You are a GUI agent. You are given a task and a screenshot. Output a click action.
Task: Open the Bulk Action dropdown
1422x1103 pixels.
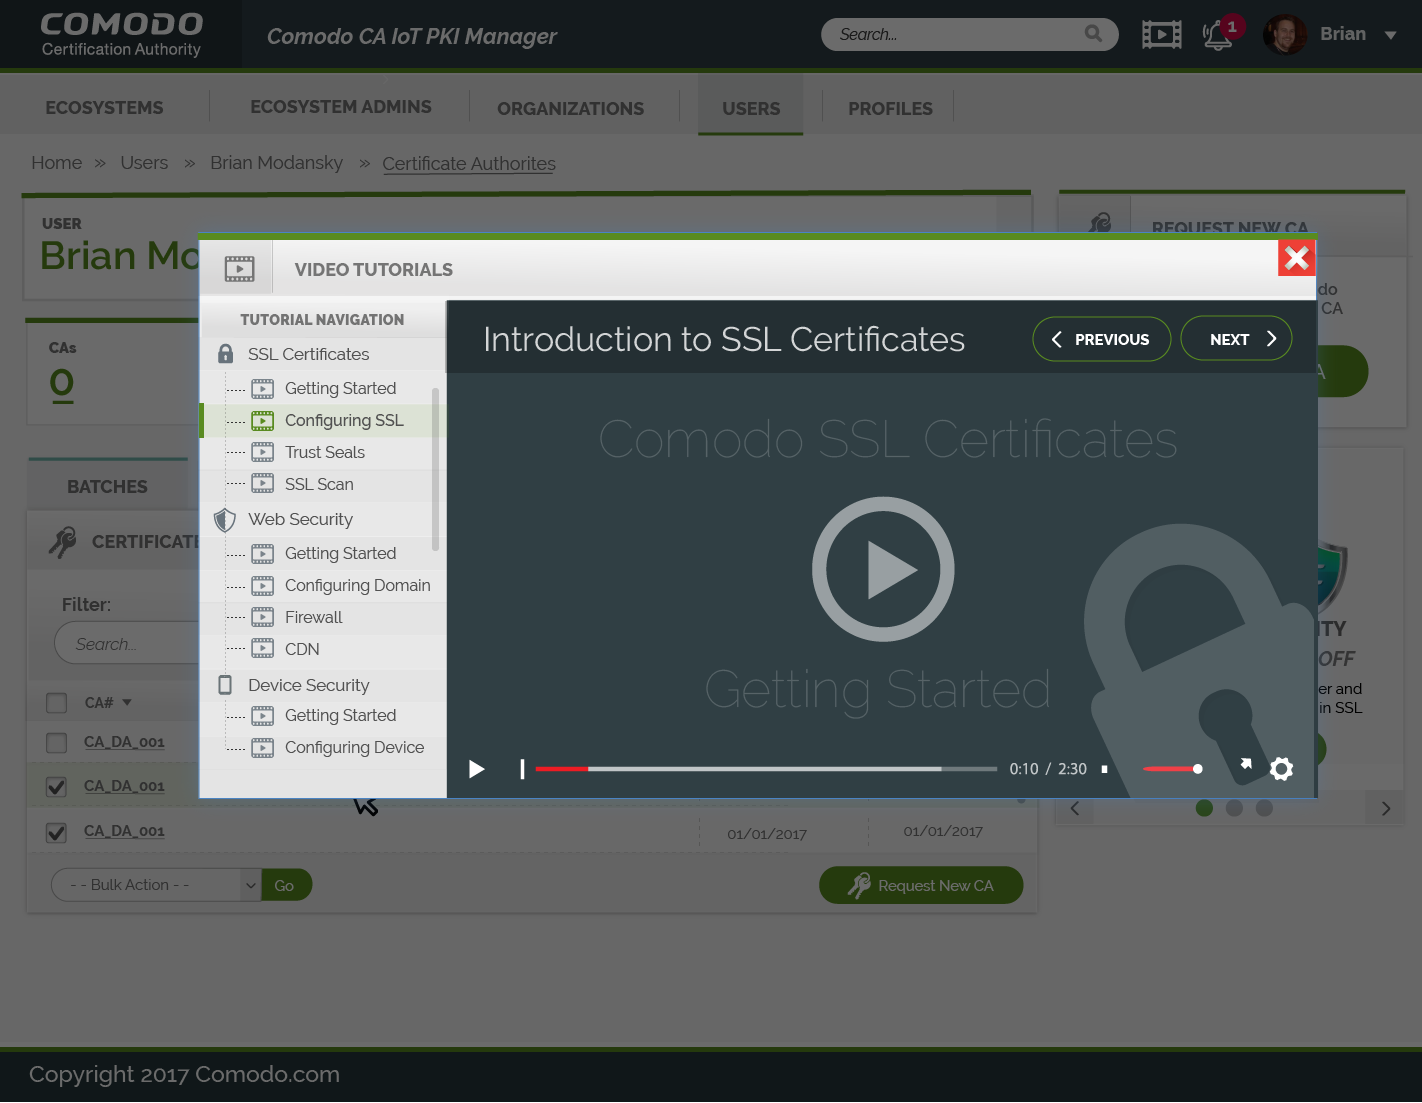(156, 885)
